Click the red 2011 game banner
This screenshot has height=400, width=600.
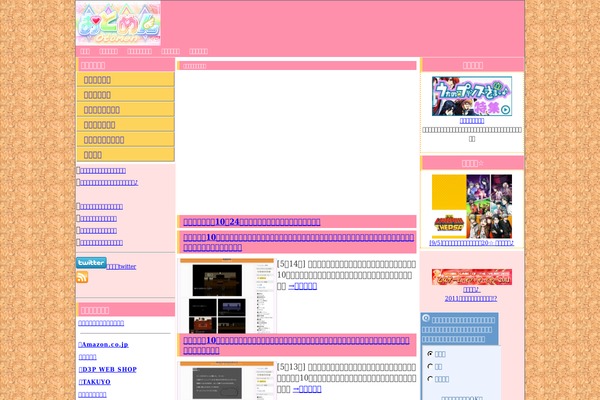pos(472,277)
